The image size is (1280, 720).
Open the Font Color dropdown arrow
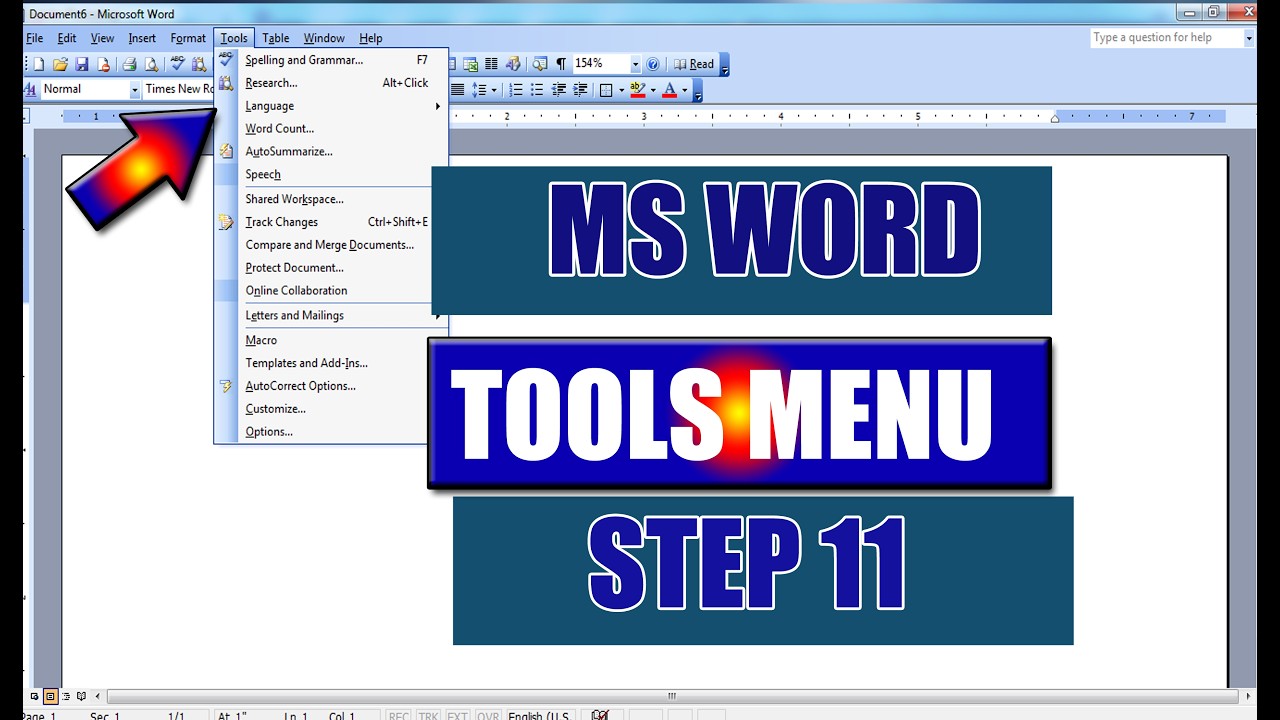[x=685, y=90]
